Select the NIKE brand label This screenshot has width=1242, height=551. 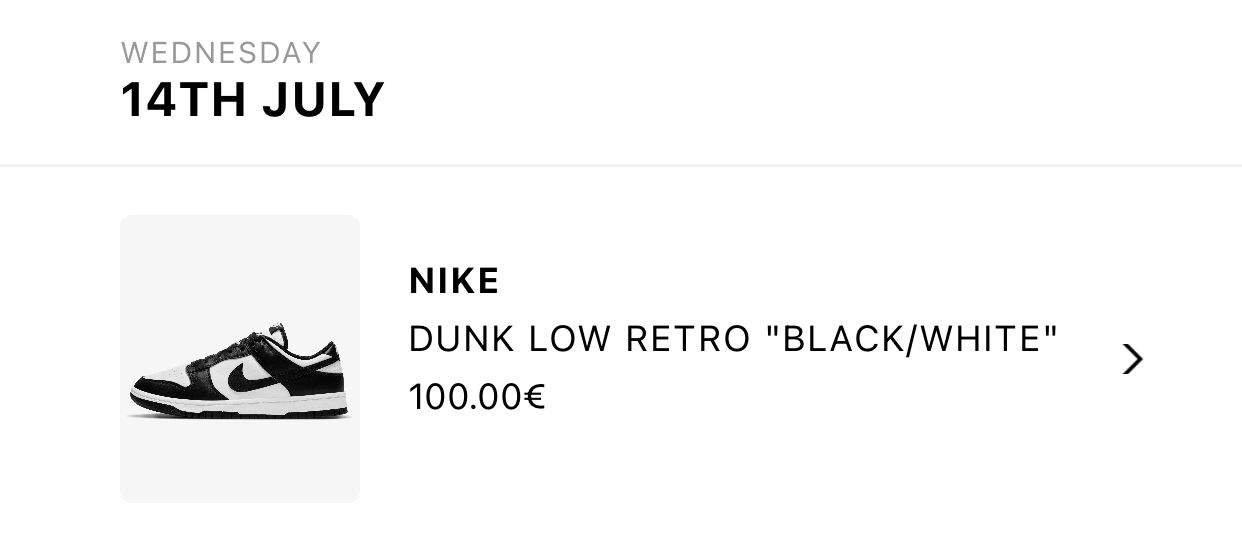[454, 282]
